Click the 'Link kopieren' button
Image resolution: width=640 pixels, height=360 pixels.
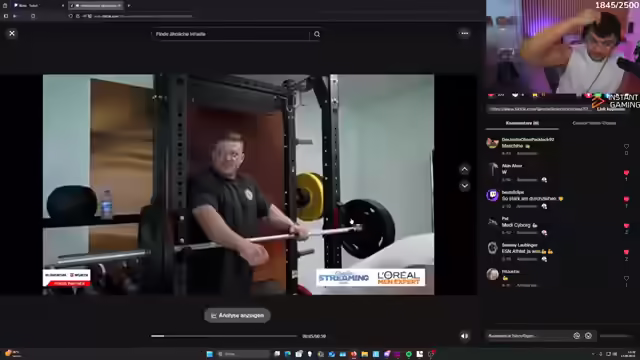(611, 109)
